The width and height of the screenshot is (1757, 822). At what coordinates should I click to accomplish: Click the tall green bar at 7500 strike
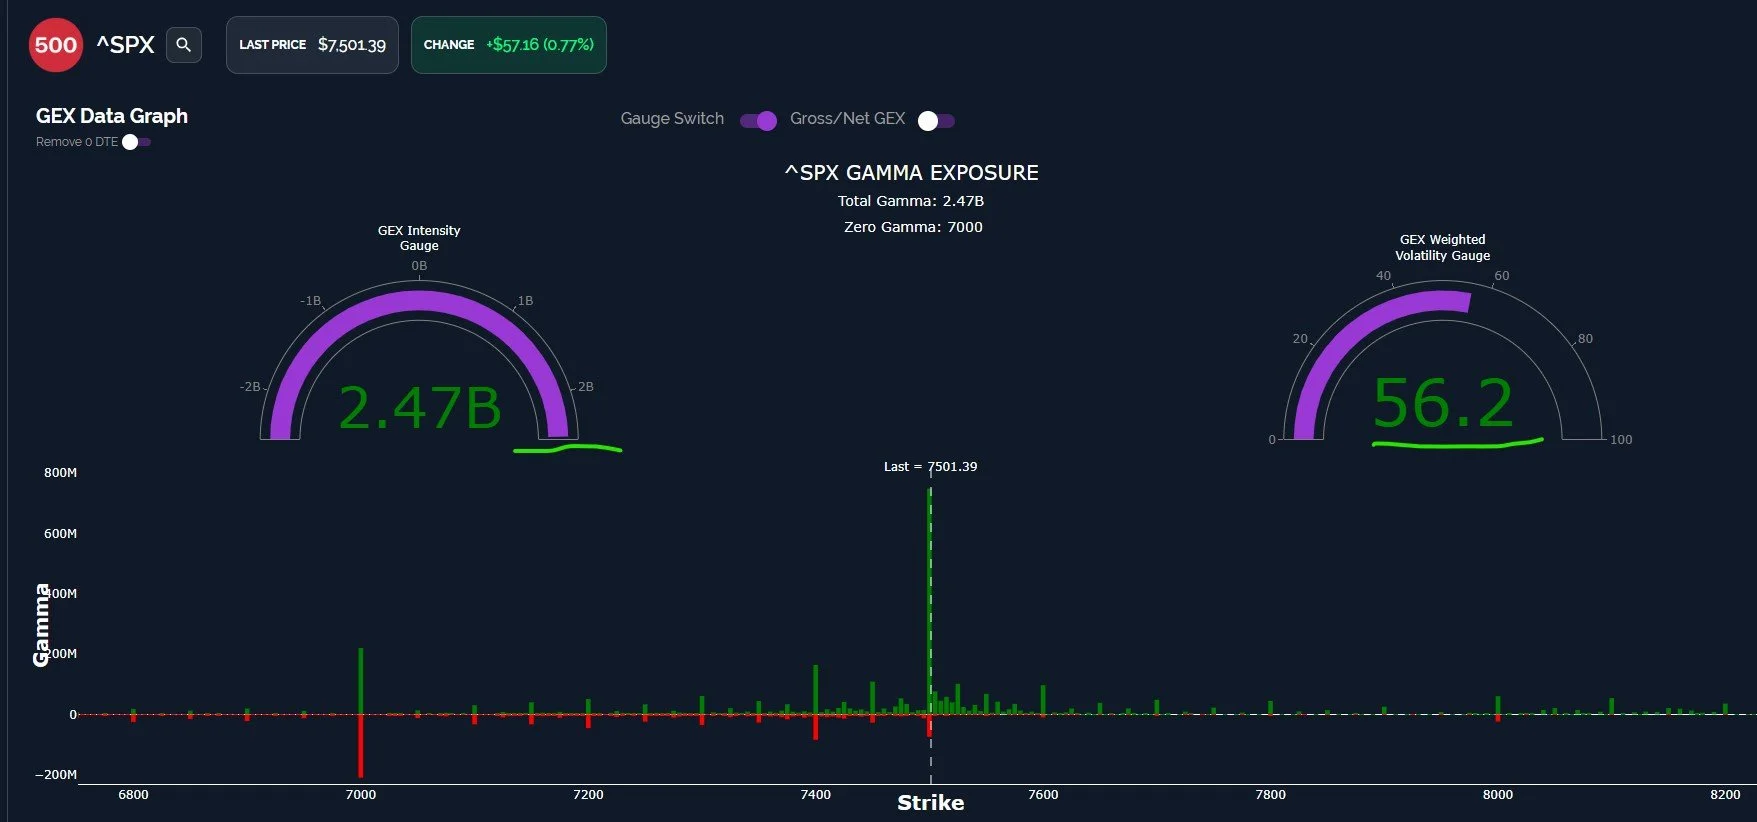point(929,600)
